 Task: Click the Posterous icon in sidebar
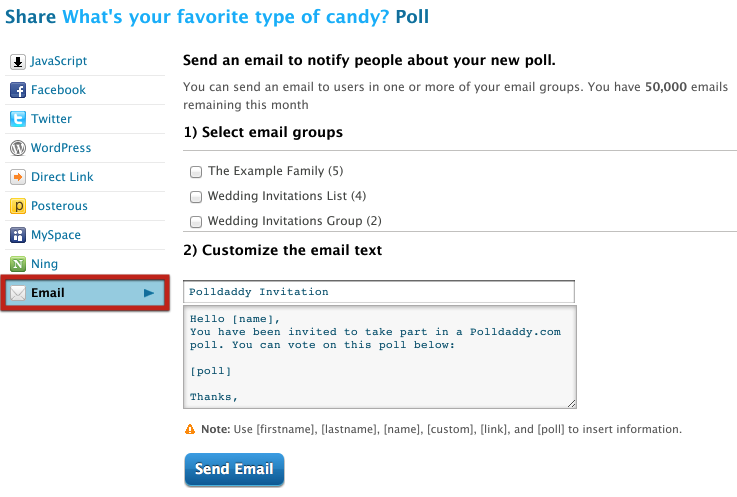(18, 206)
